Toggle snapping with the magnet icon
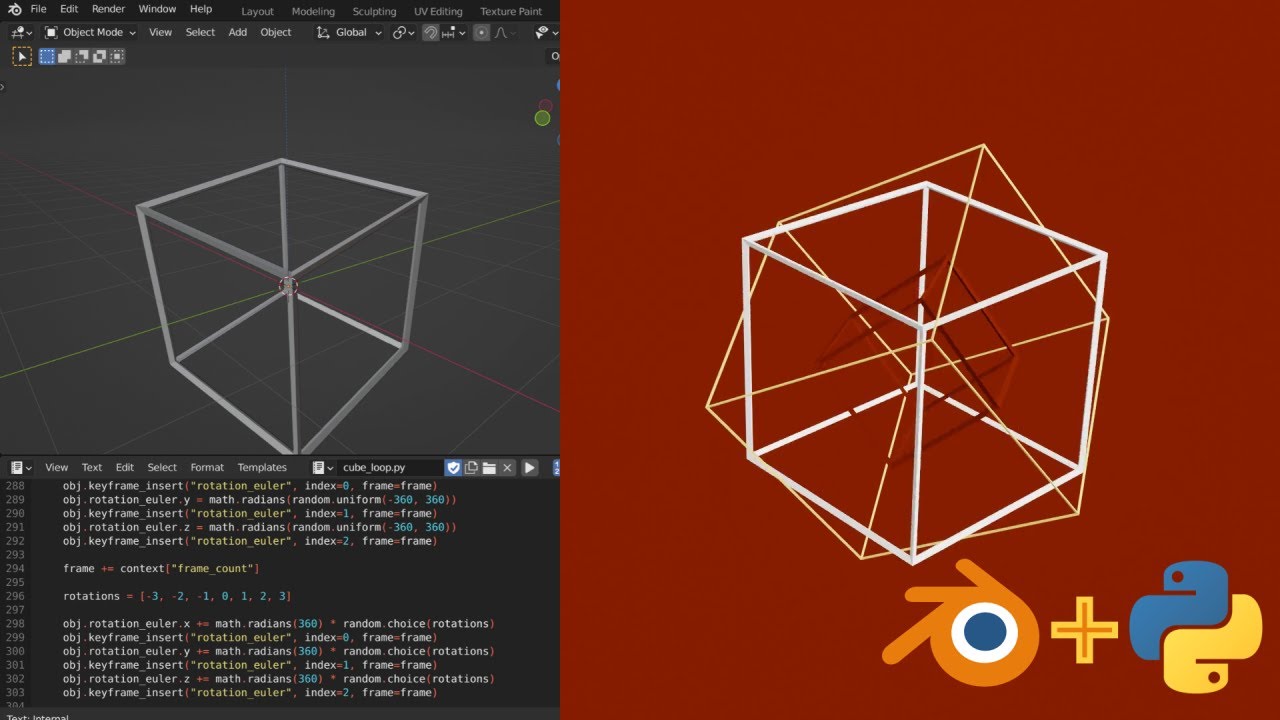The image size is (1280, 720). 431,32
